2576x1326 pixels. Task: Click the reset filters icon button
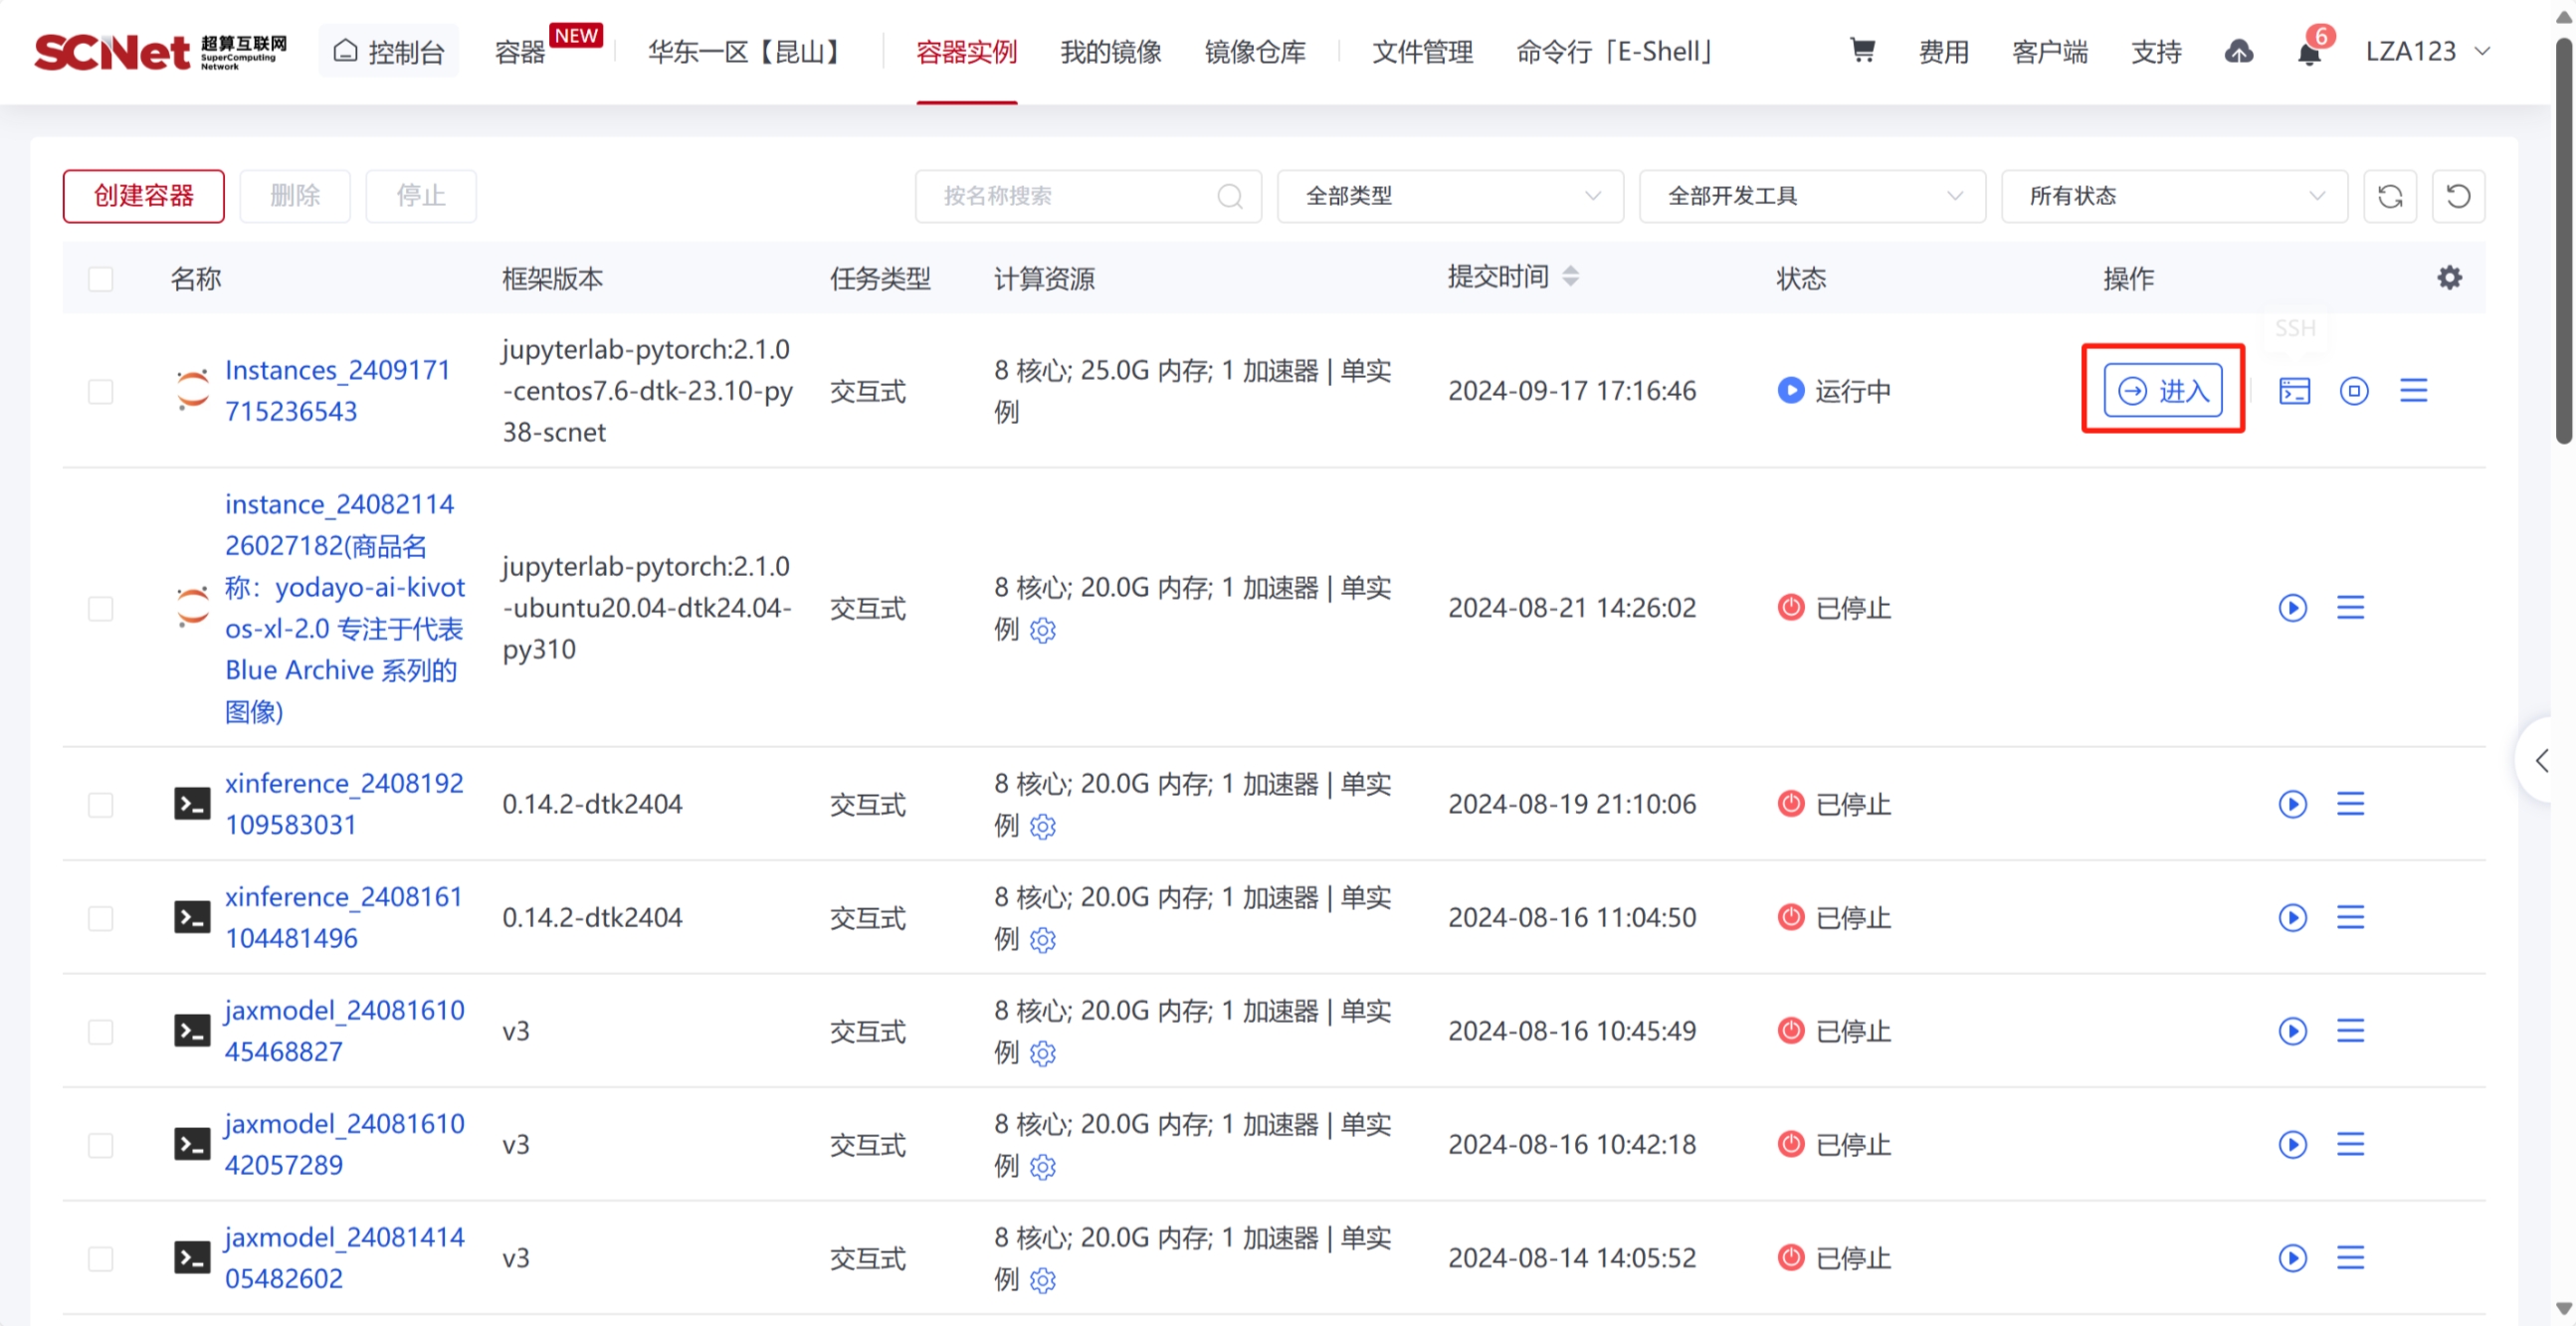[2458, 196]
